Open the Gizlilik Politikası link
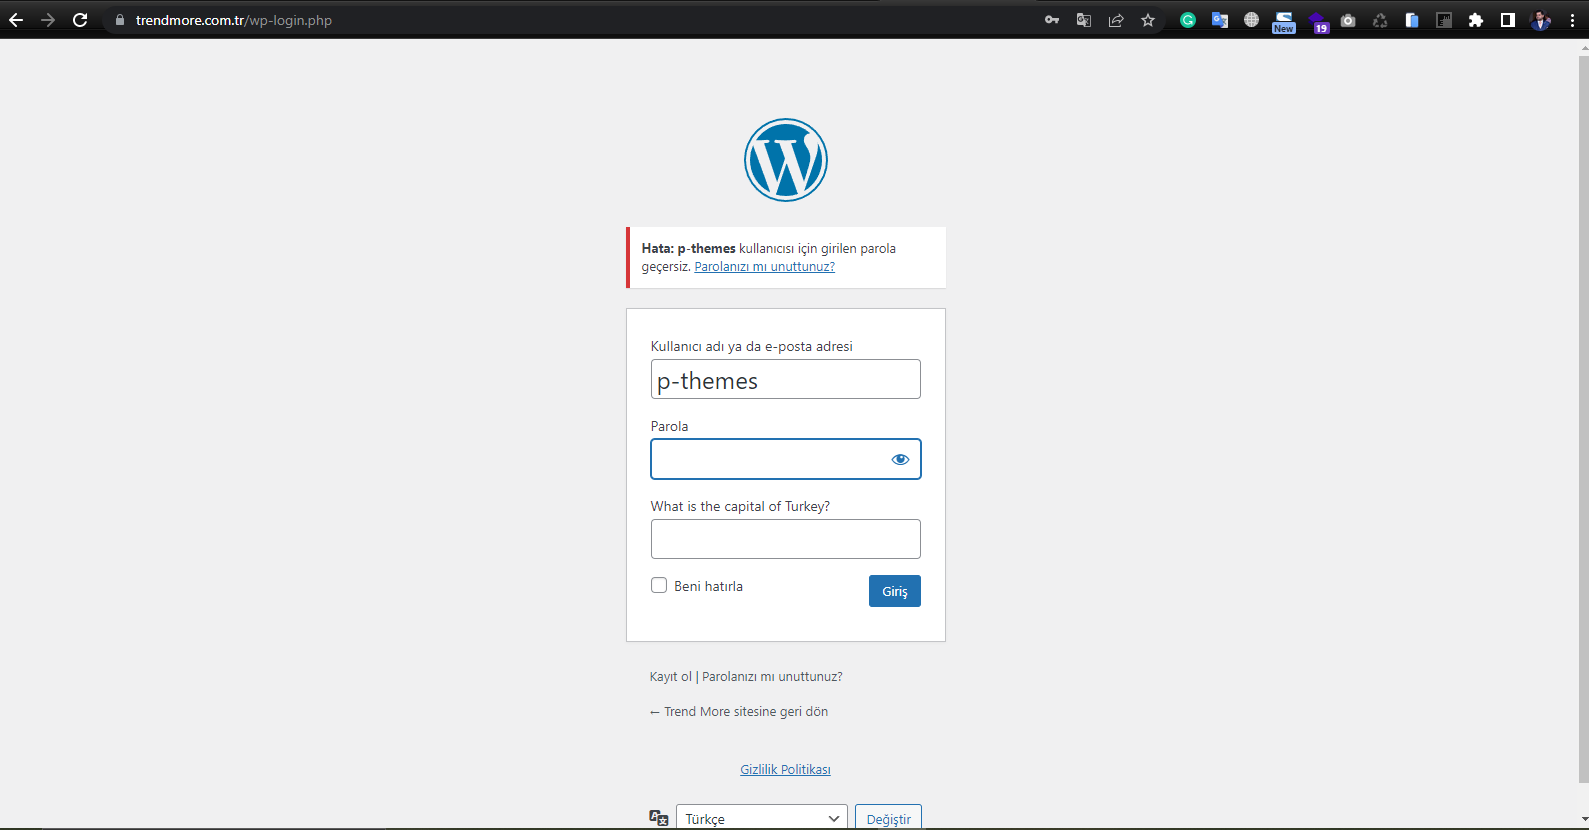 tap(785, 770)
